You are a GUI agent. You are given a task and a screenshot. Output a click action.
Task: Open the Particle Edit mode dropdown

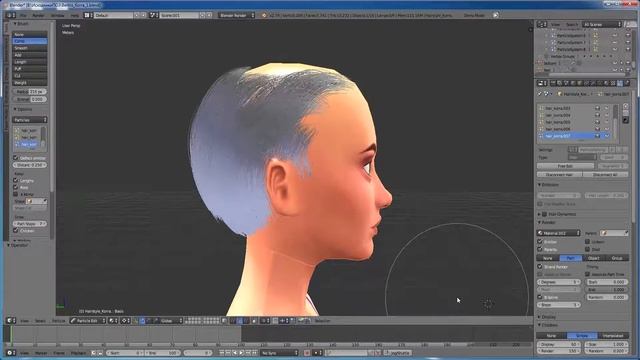(x=88, y=321)
